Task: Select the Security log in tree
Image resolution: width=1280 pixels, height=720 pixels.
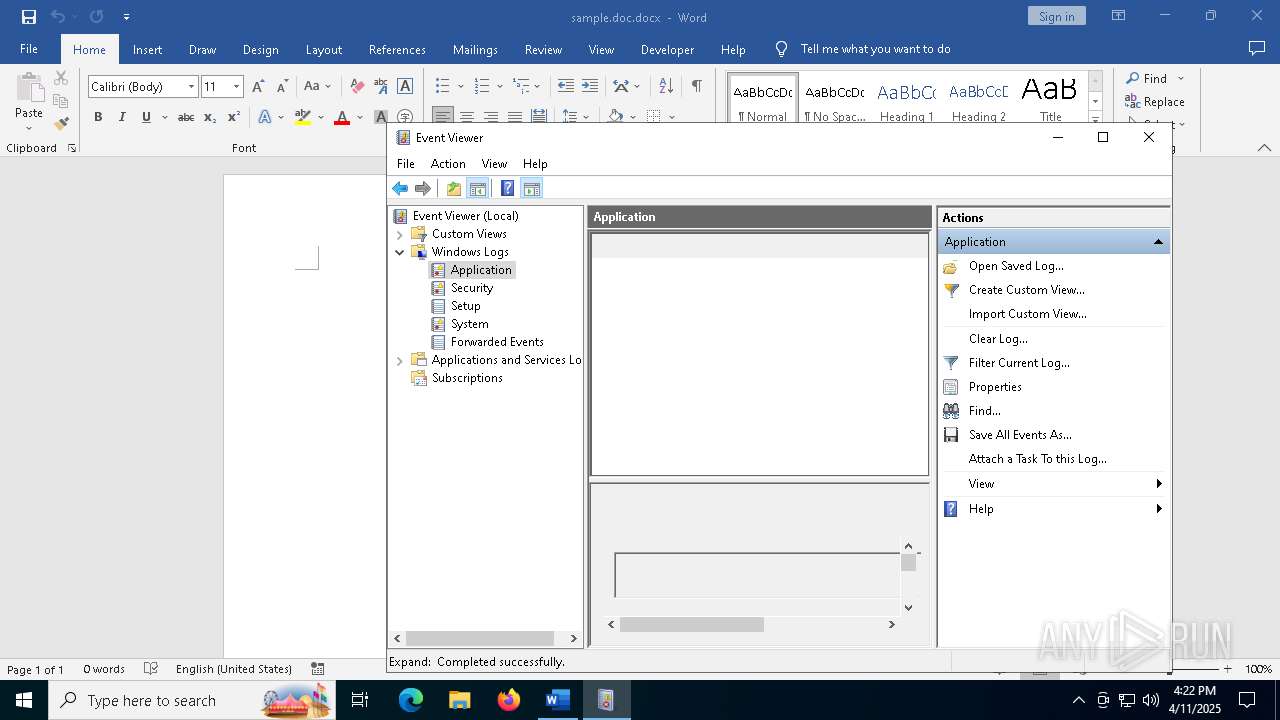Action: [x=472, y=288]
